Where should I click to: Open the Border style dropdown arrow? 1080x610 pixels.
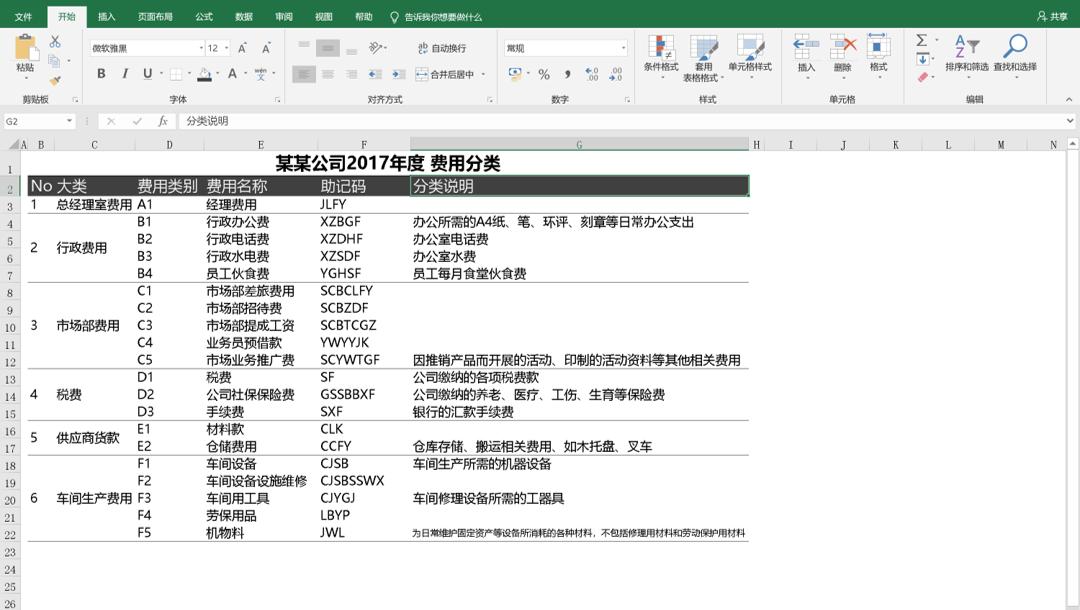tap(189, 74)
